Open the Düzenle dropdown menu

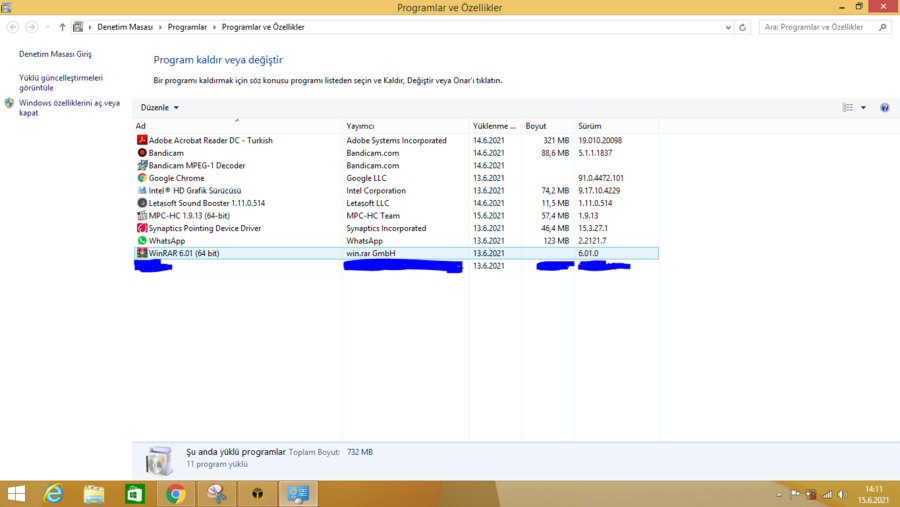pos(160,107)
